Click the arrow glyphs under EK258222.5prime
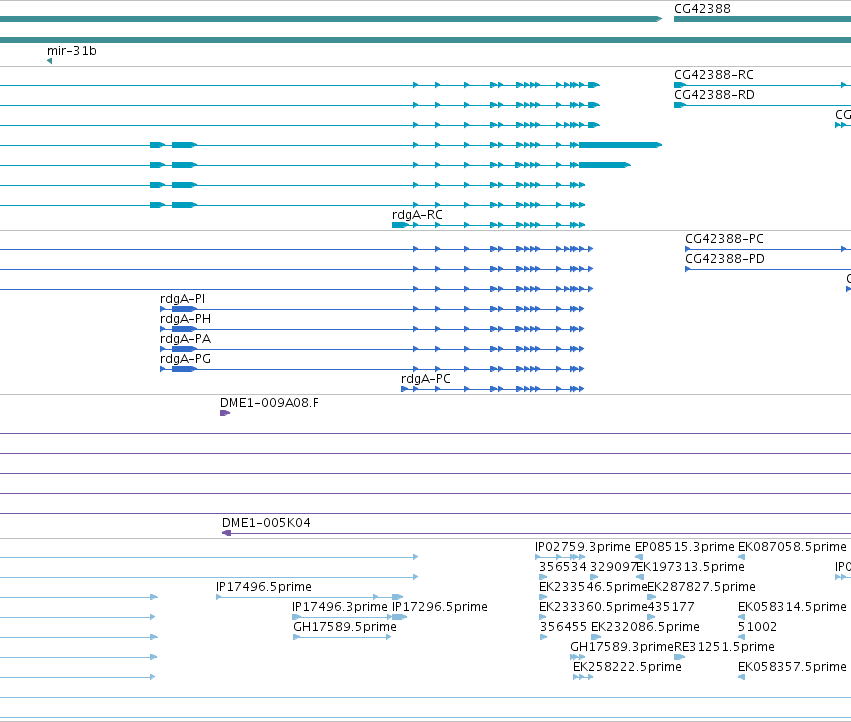The height and width of the screenshot is (722, 851). tap(583, 677)
